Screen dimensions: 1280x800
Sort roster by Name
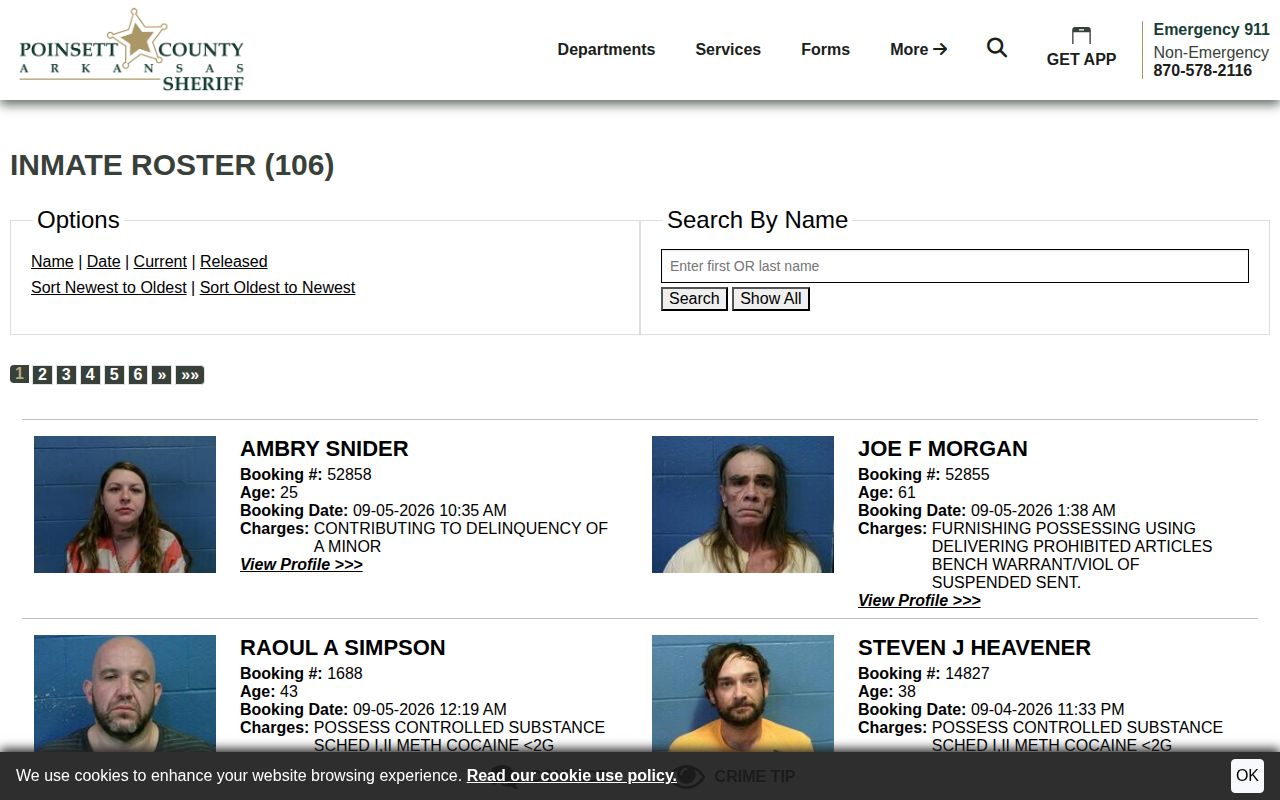[x=52, y=261]
